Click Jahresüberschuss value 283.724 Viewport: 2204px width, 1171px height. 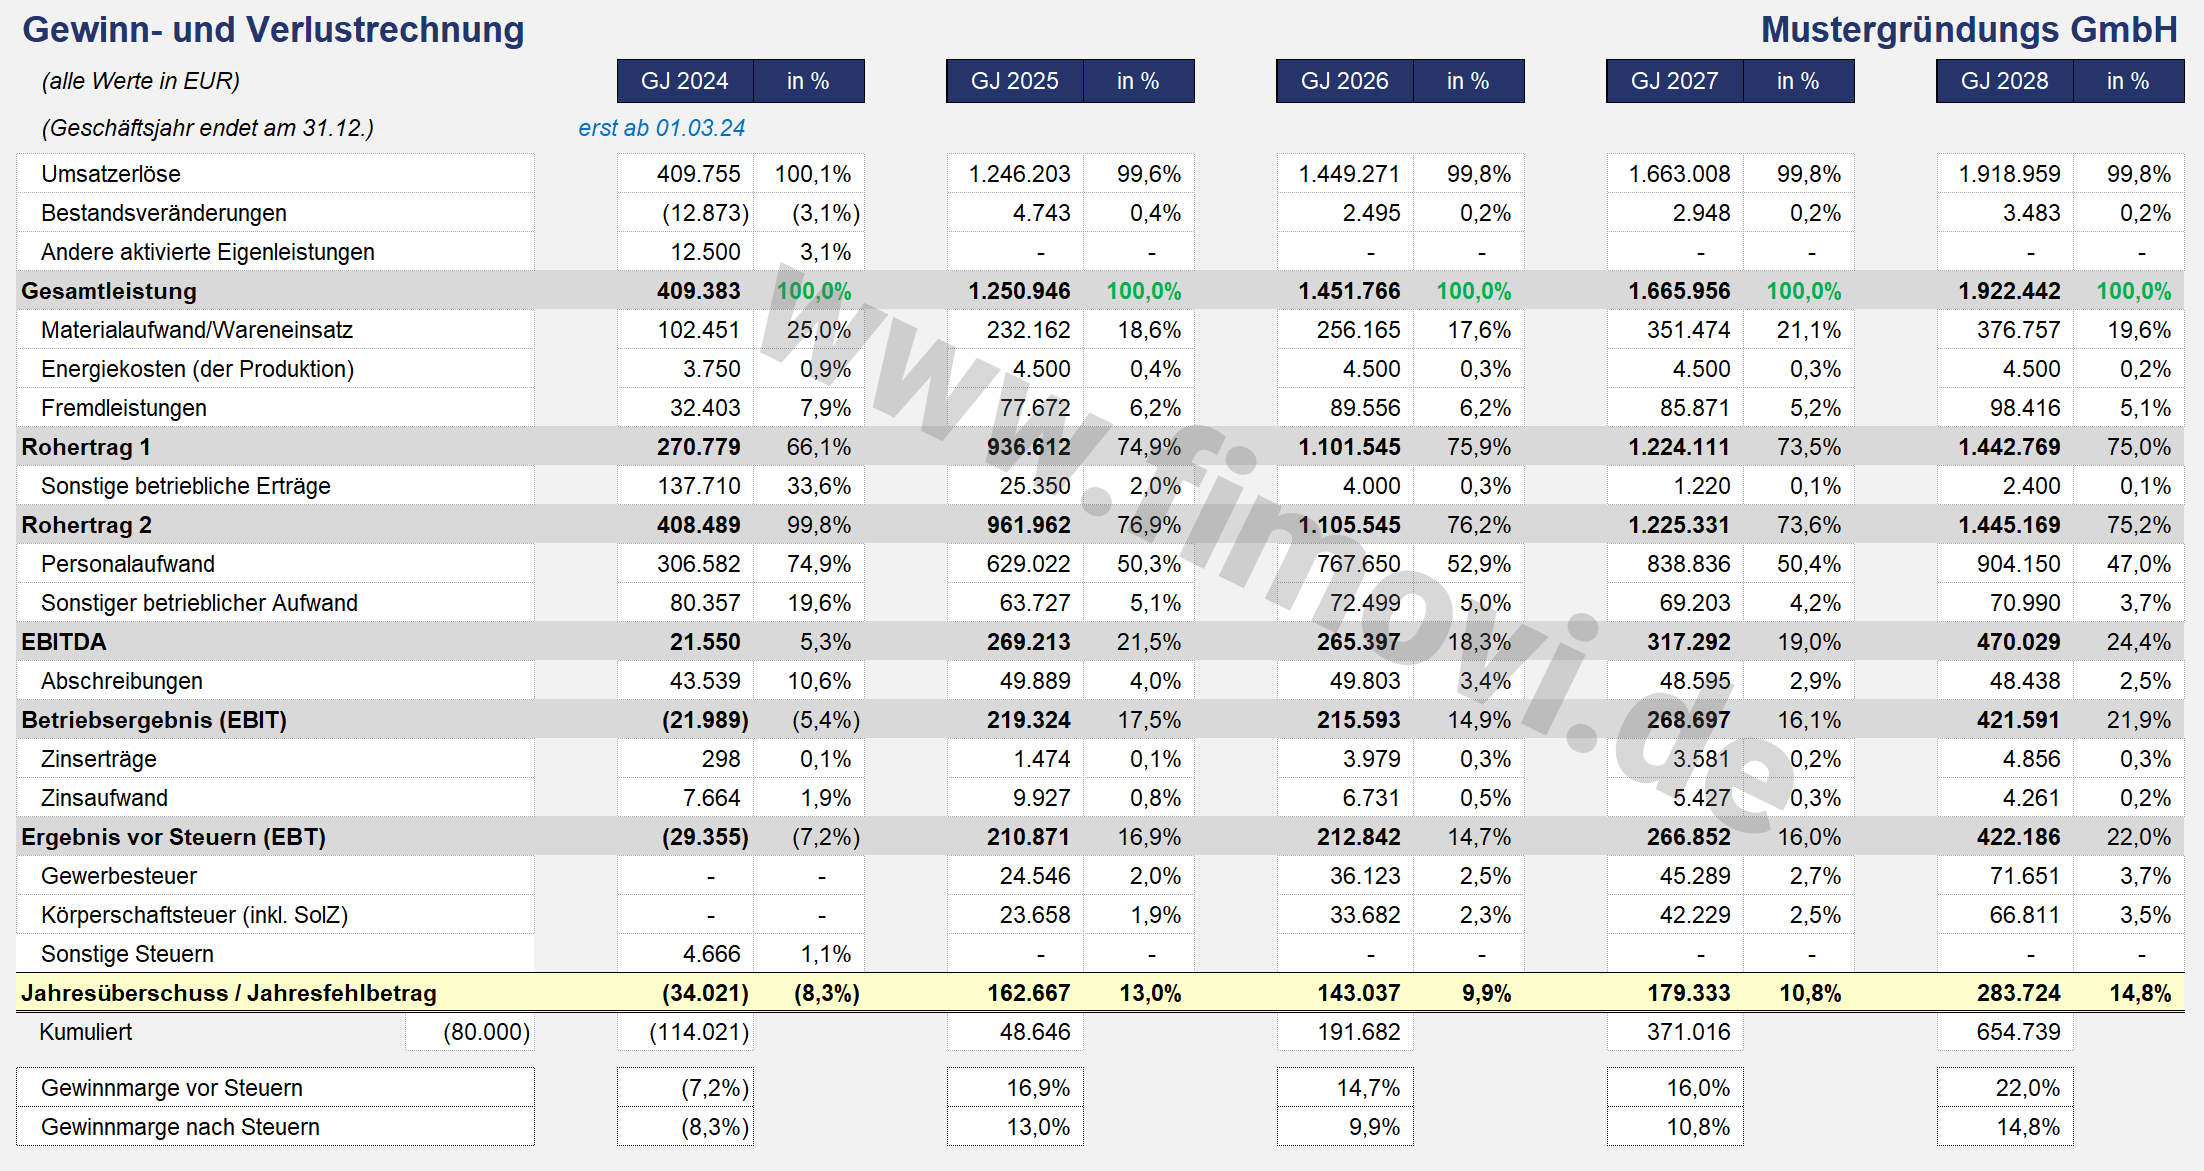click(x=2019, y=993)
